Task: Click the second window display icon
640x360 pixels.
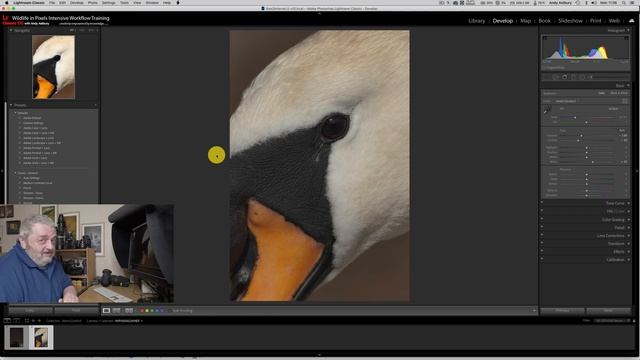Action: [x=17, y=321]
